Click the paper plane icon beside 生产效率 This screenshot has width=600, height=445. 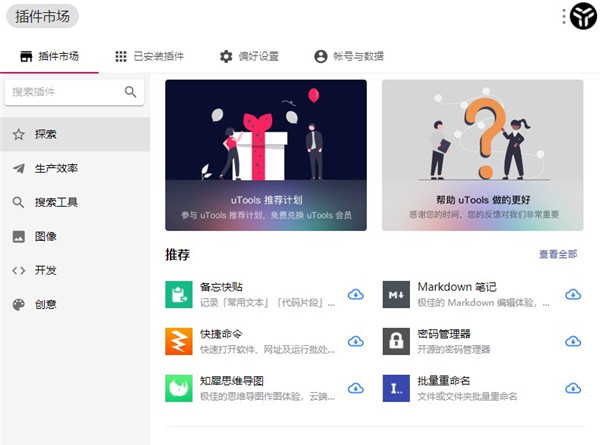18,168
